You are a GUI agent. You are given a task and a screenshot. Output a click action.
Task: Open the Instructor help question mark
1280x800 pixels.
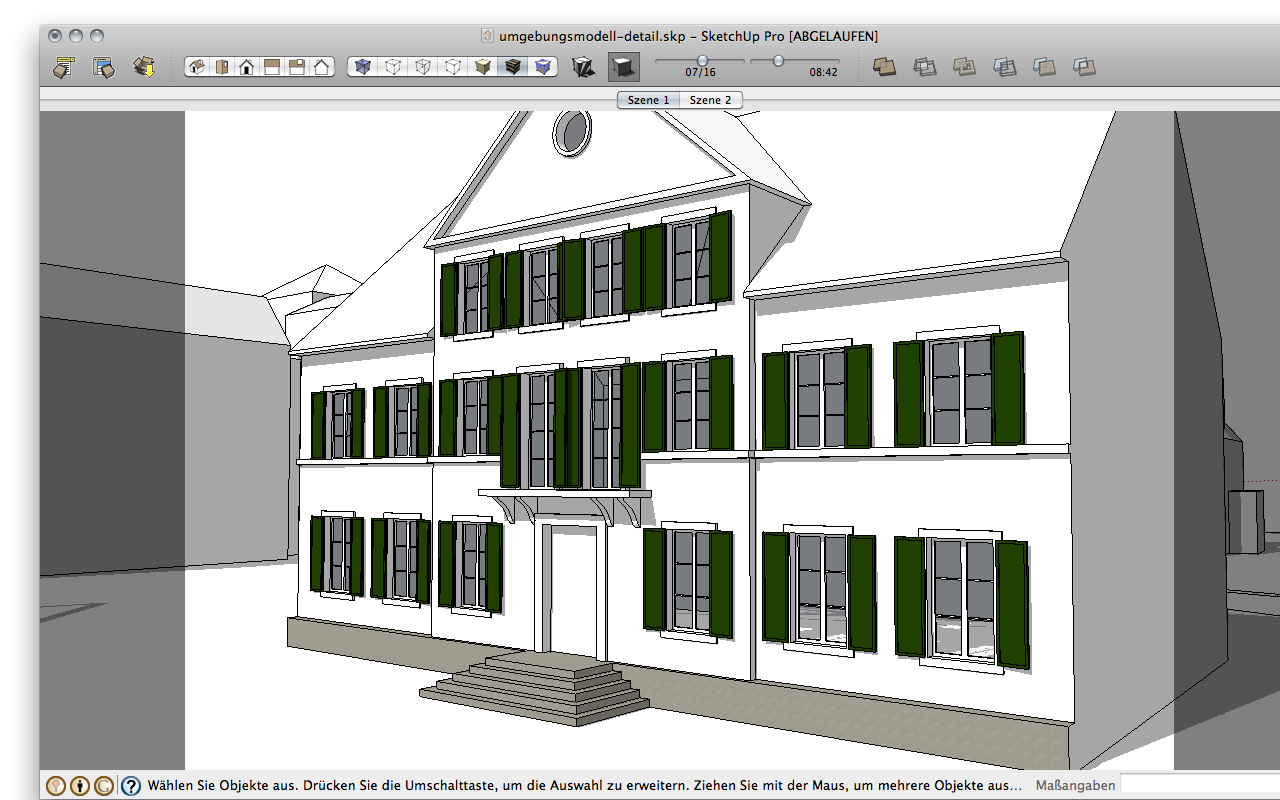pos(131,786)
